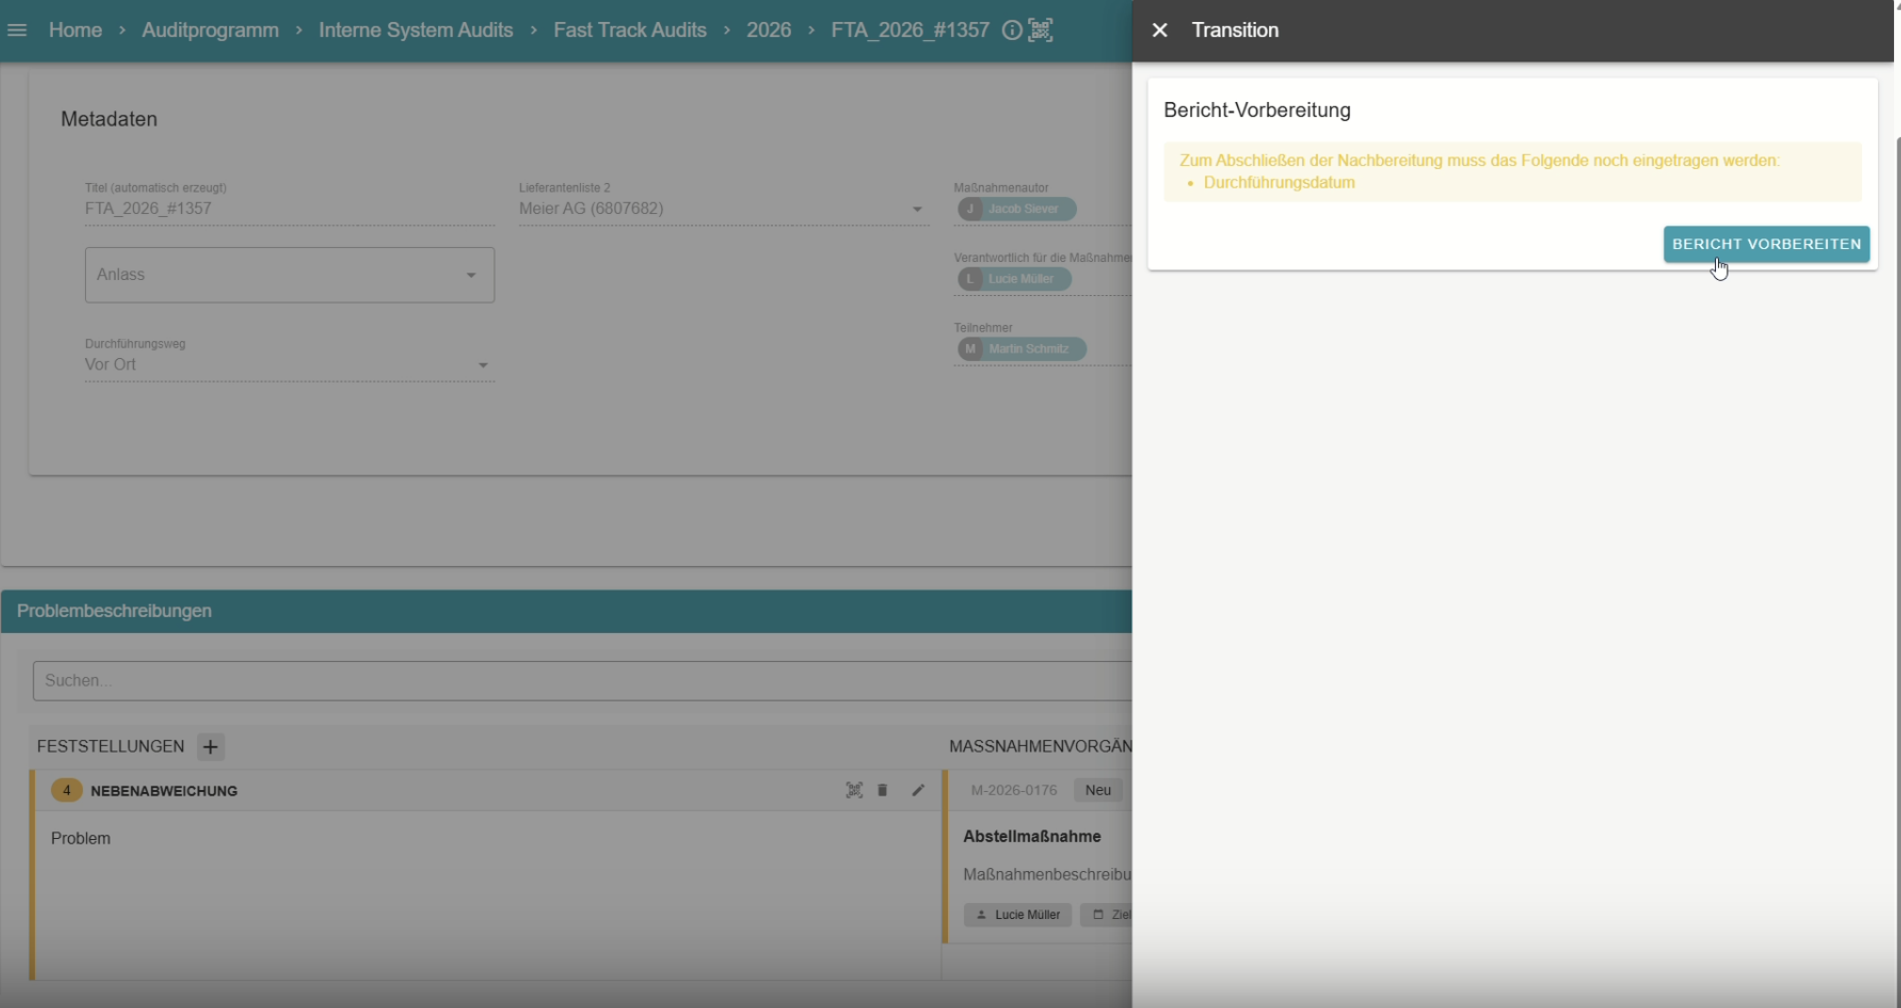Select the Lucie Müller responsible chip

(x=1014, y=279)
